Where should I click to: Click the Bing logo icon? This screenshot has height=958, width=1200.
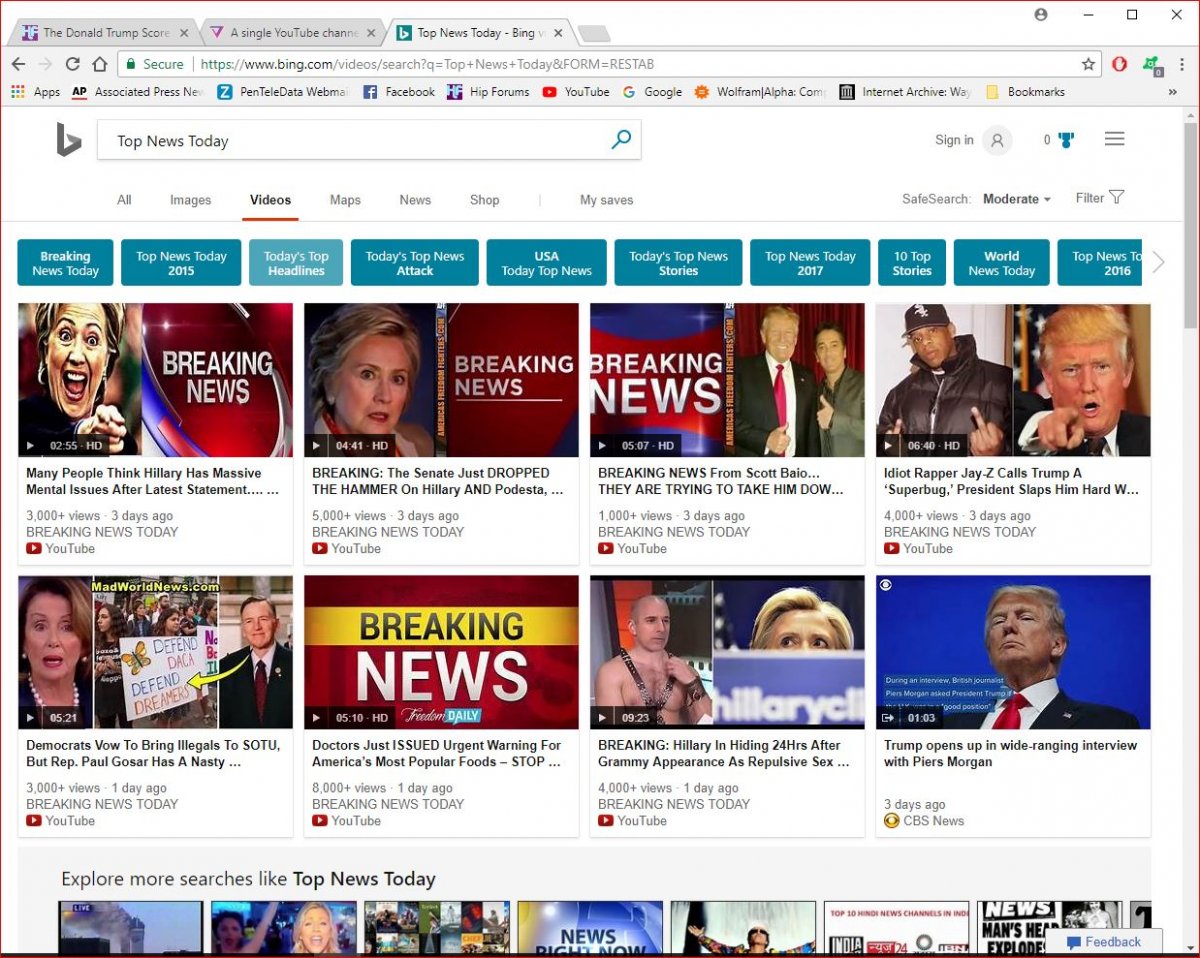click(x=68, y=140)
